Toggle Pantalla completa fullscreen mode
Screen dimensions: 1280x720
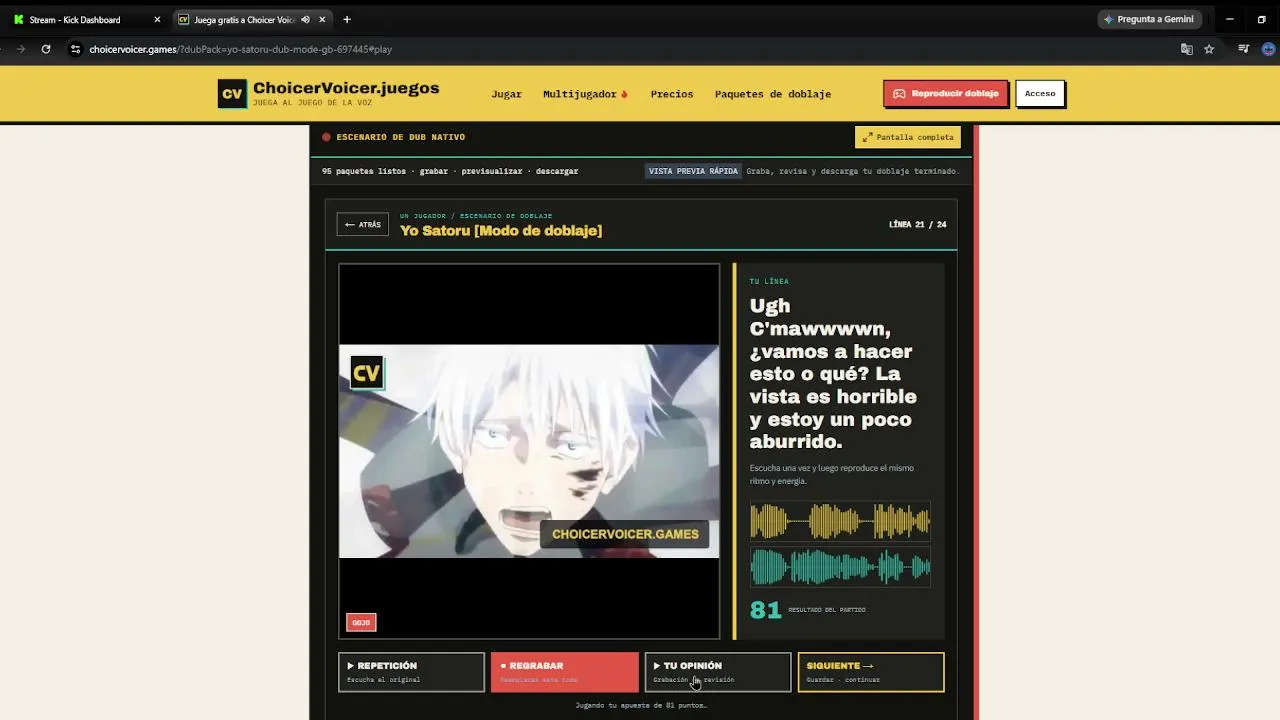tap(908, 137)
